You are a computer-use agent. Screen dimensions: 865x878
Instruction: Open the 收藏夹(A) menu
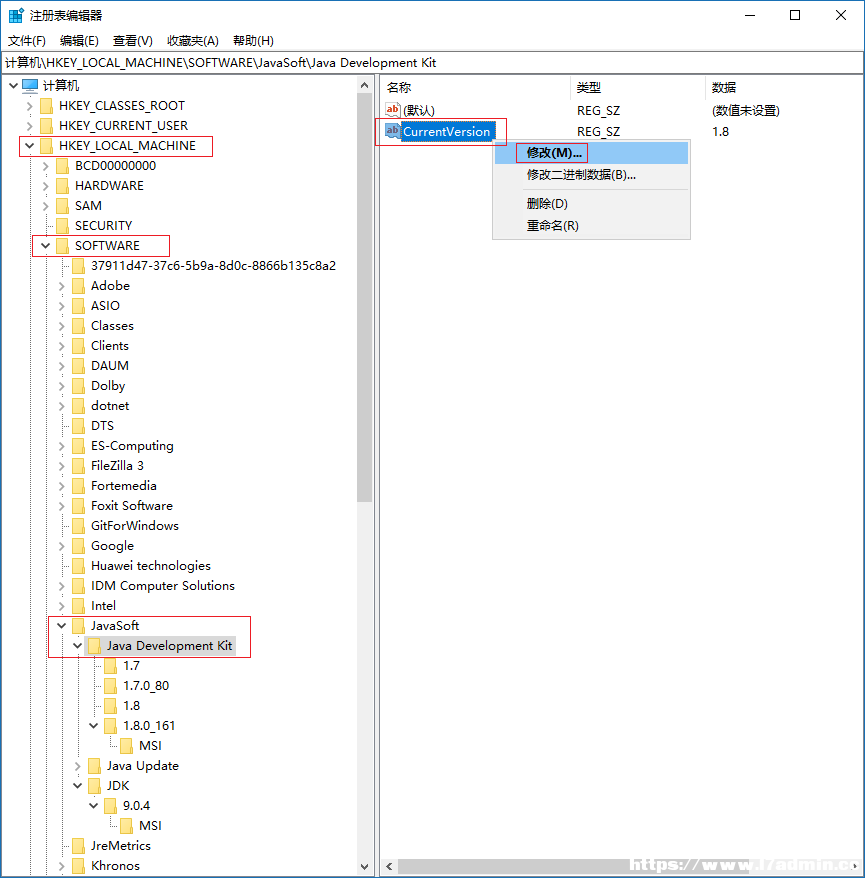tap(193, 41)
